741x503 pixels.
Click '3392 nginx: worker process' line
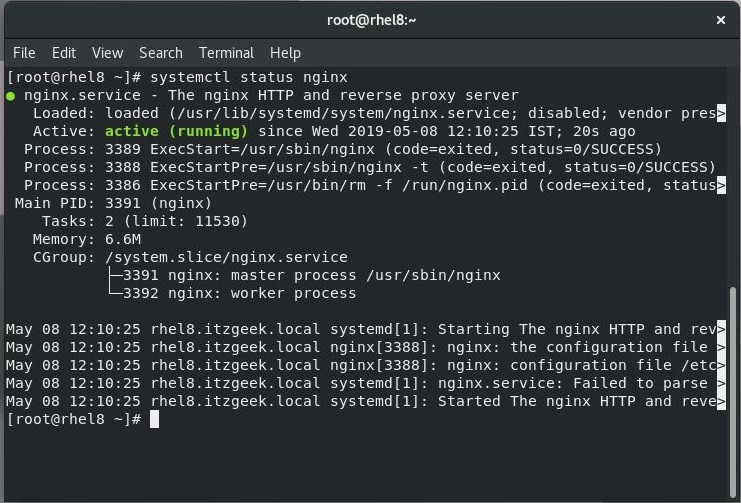pos(240,294)
